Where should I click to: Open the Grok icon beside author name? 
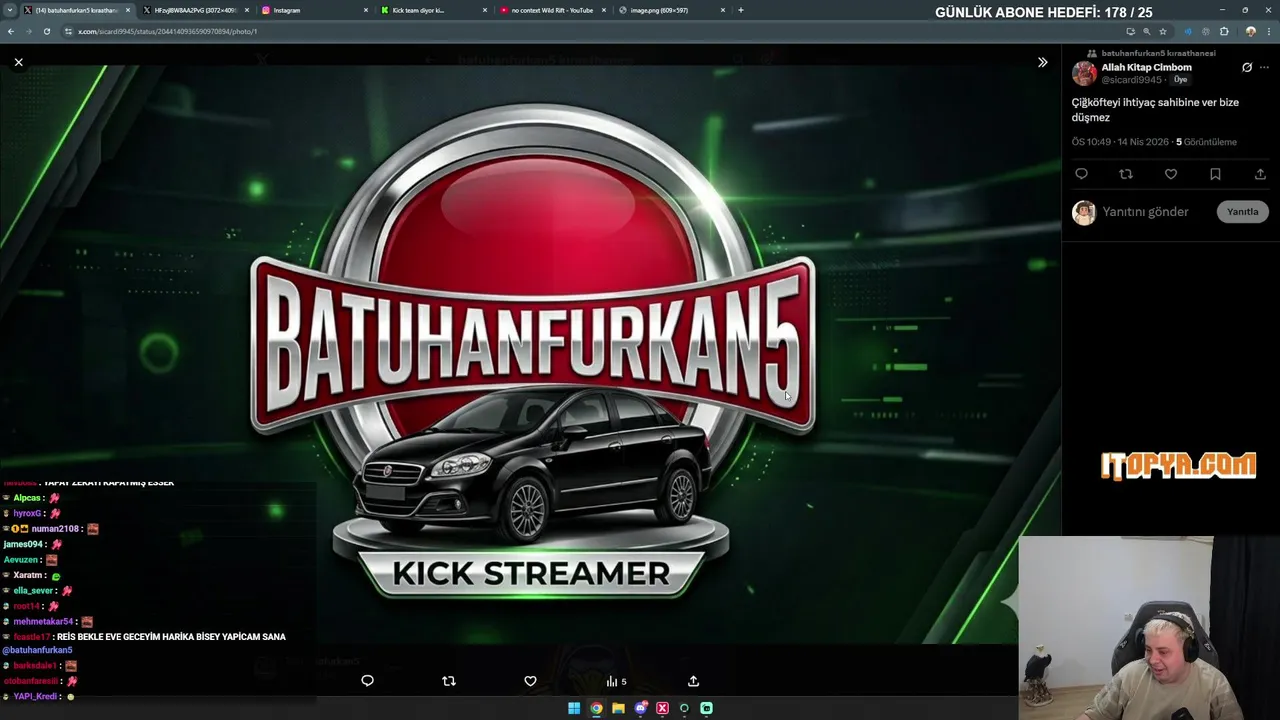pyautogui.click(x=1247, y=68)
